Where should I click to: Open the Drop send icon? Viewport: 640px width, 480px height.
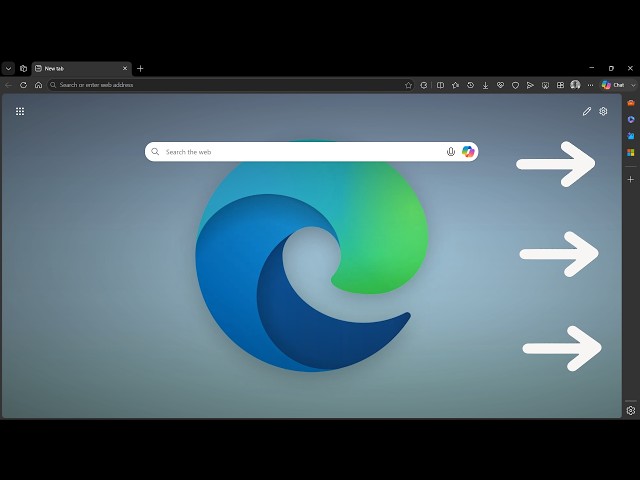530,85
